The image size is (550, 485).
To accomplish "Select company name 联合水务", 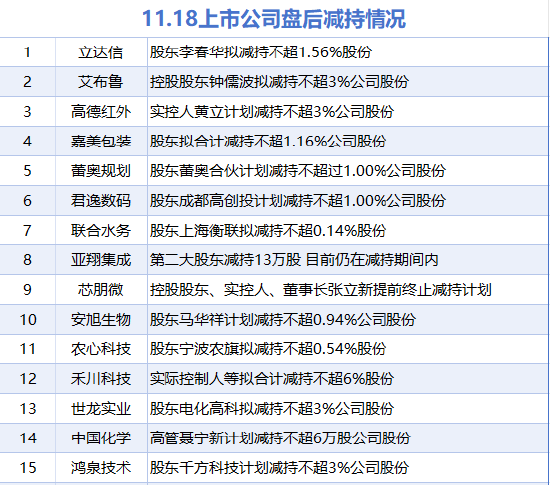I will [x=101, y=231].
